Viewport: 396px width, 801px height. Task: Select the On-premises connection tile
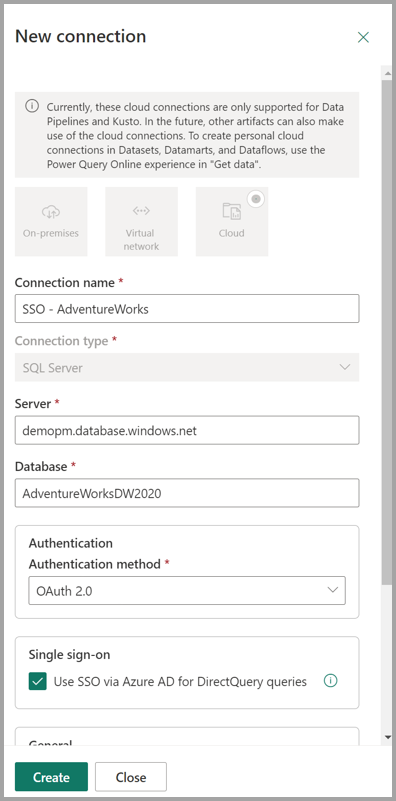[51, 221]
